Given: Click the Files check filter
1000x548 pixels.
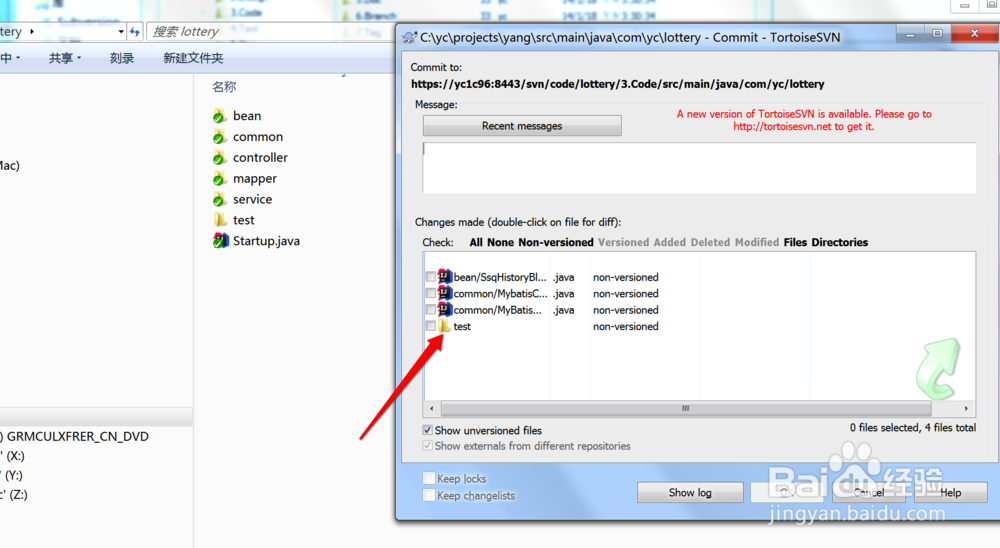Looking at the screenshot, I should pyautogui.click(x=795, y=242).
